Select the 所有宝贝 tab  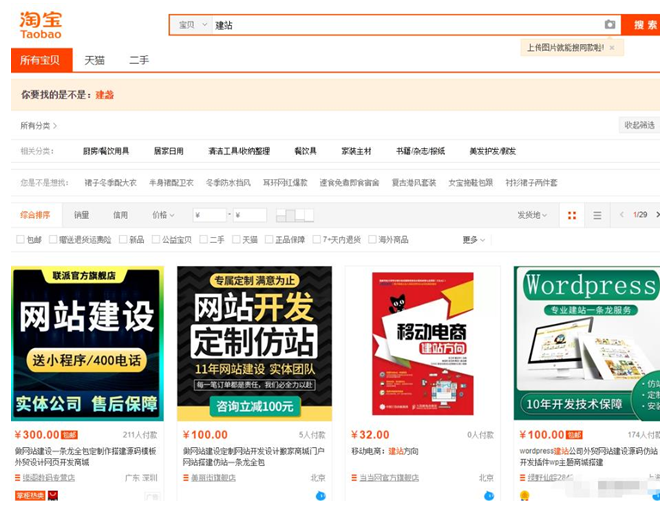click(42, 60)
